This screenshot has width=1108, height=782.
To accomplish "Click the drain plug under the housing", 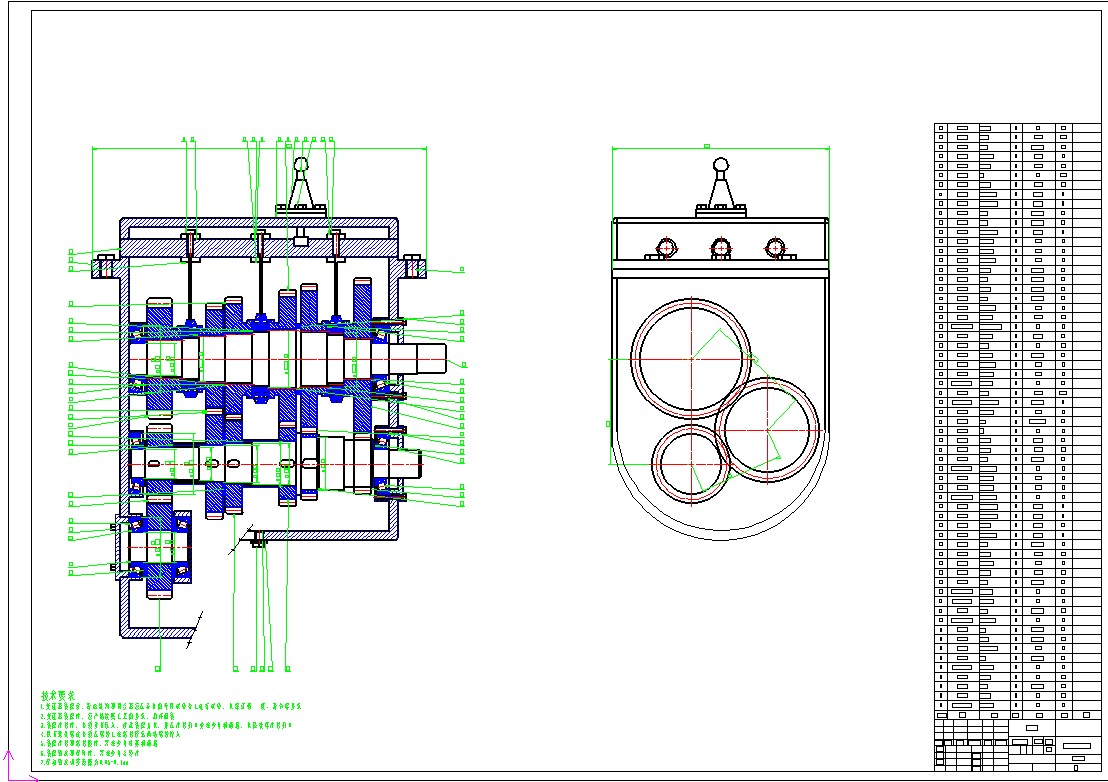I will click(259, 541).
